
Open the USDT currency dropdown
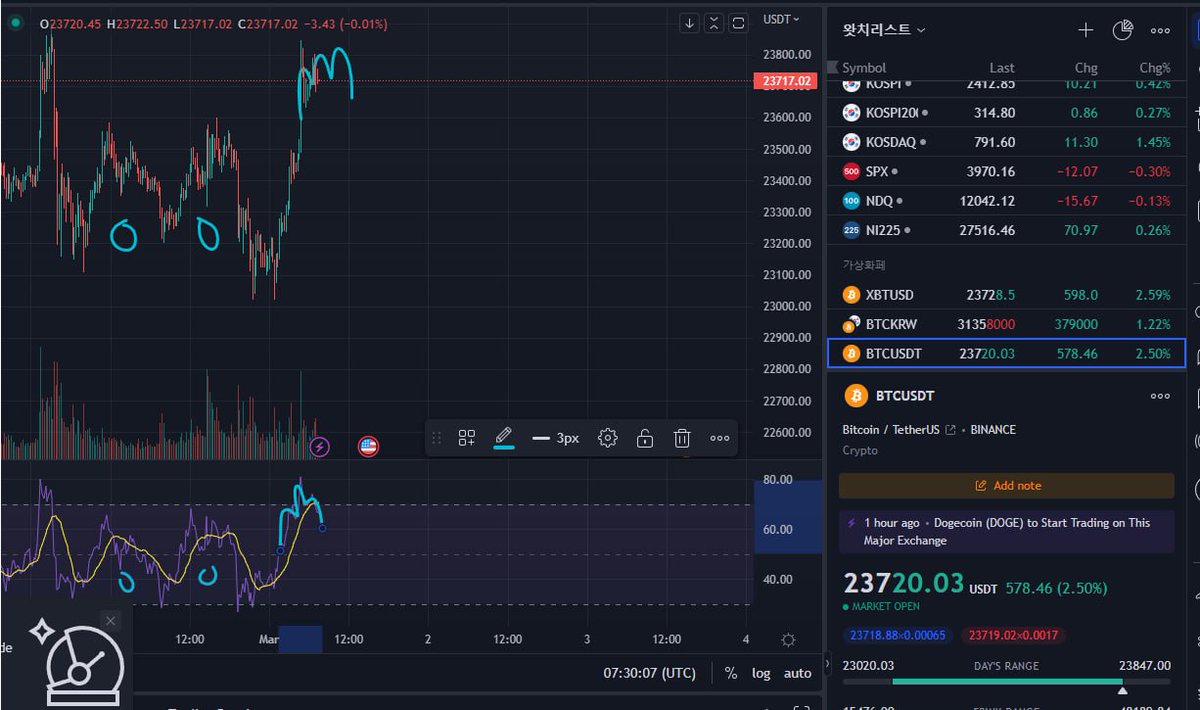pyautogui.click(x=781, y=19)
